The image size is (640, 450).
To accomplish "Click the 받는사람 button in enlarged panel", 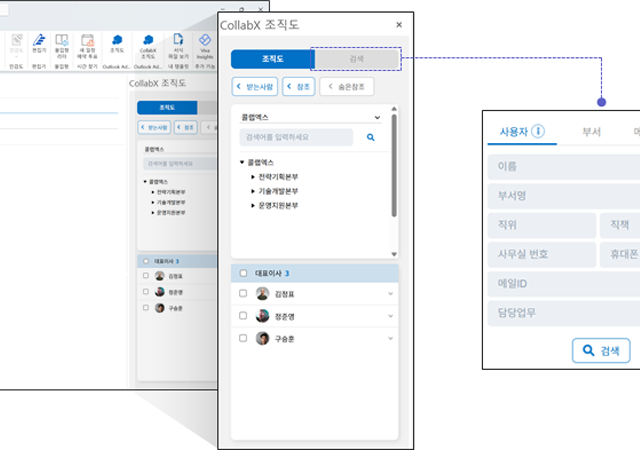I will coord(255,87).
